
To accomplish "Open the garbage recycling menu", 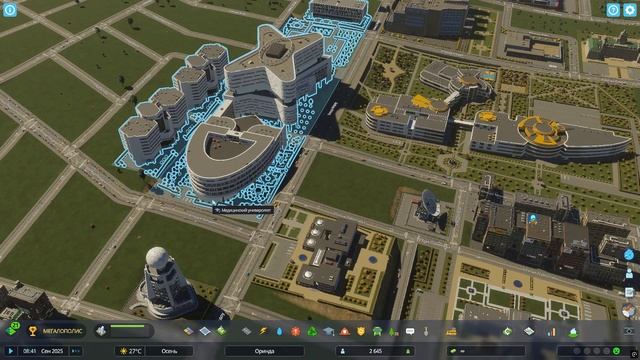I will tap(312, 331).
